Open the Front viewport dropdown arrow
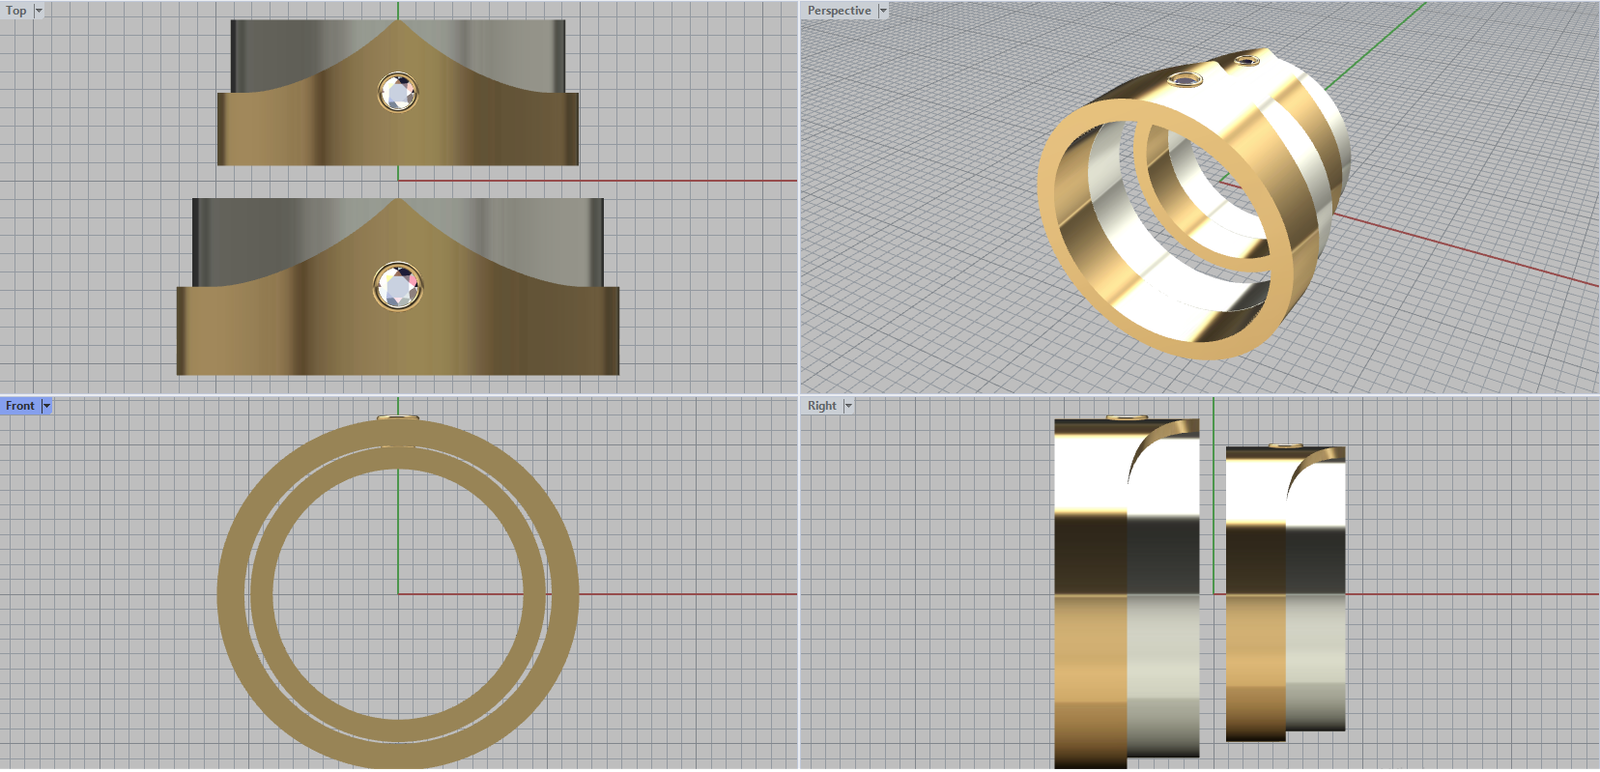This screenshot has height=772, width=1600. tap(47, 406)
